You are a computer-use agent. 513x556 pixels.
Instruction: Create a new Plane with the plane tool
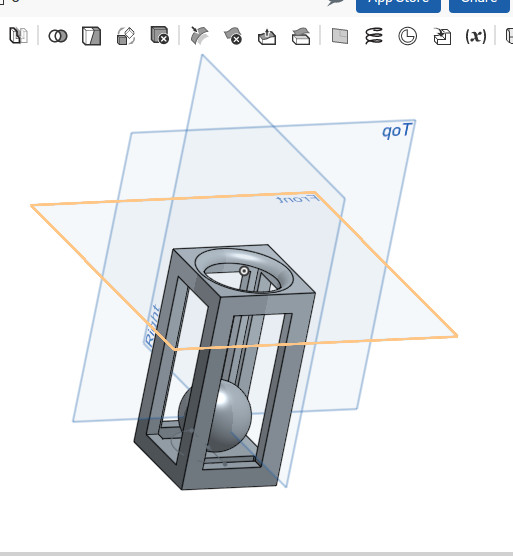tap(340, 36)
